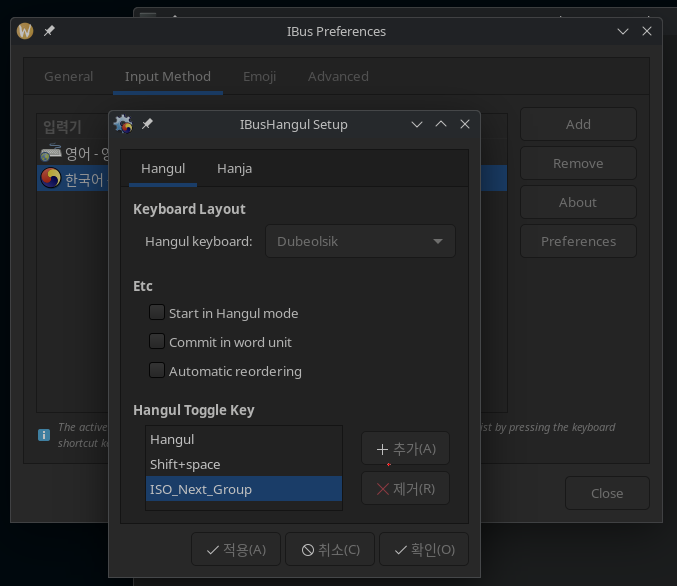
Task: Enable Start in Hangul mode
Action: pyautogui.click(x=157, y=312)
